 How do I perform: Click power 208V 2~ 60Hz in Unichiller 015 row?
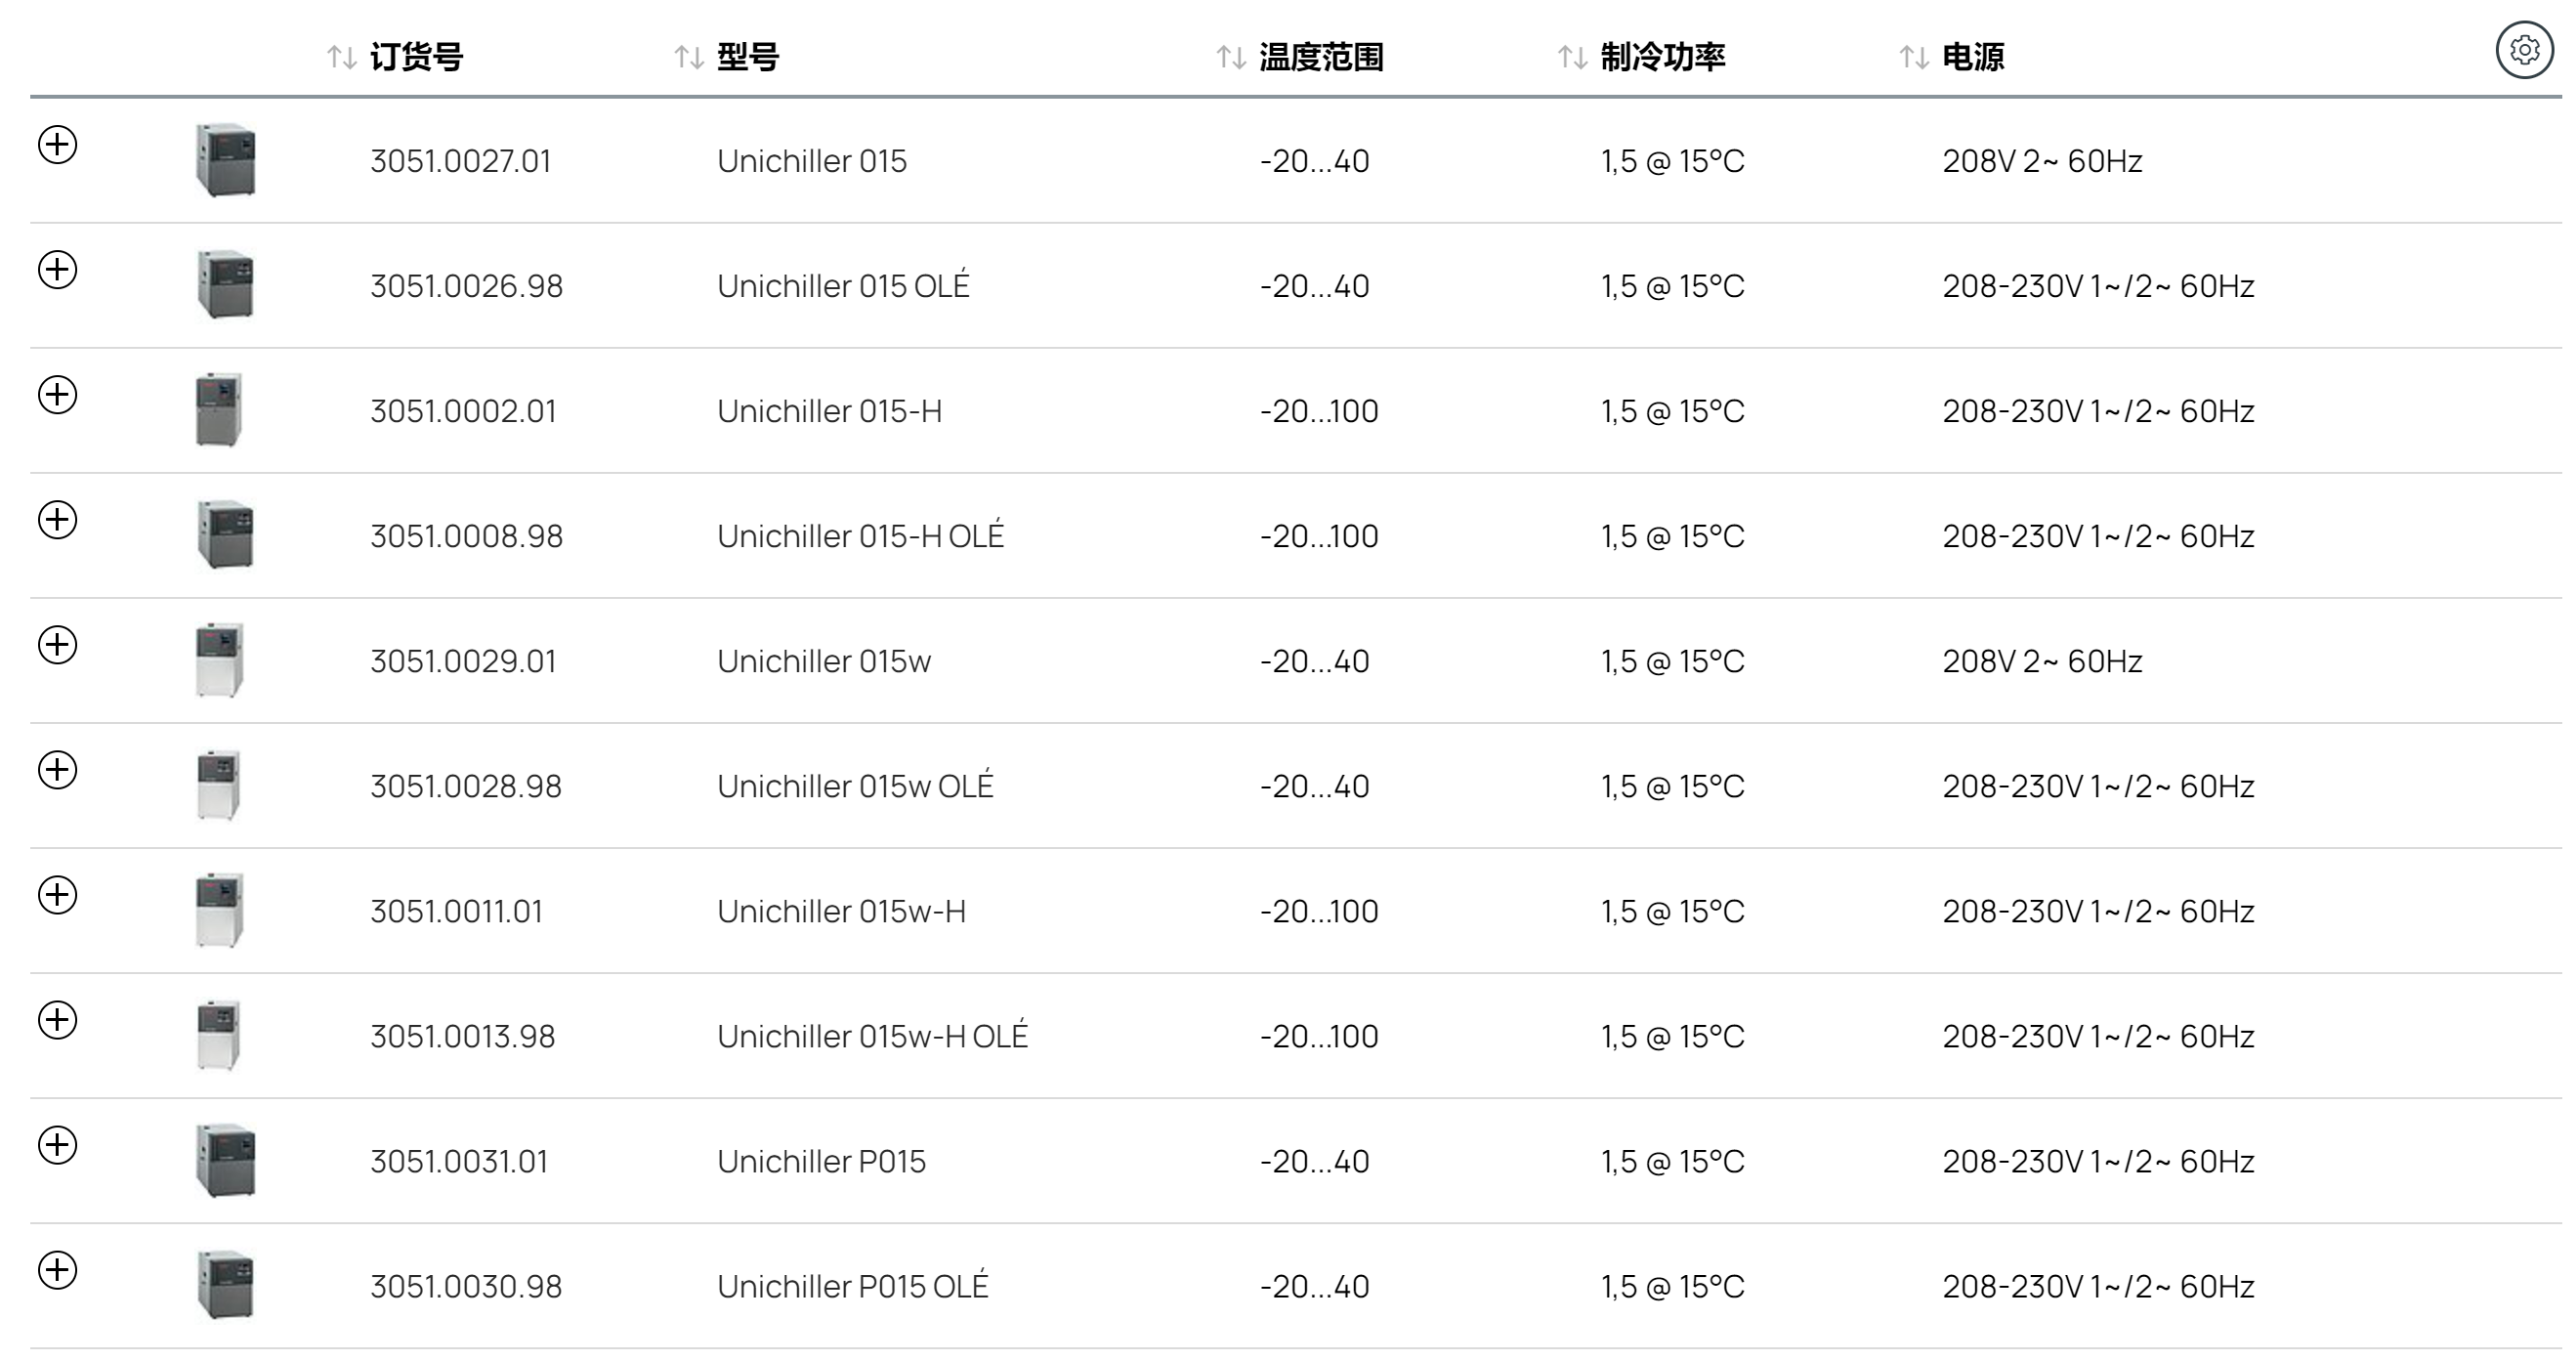tap(2042, 161)
